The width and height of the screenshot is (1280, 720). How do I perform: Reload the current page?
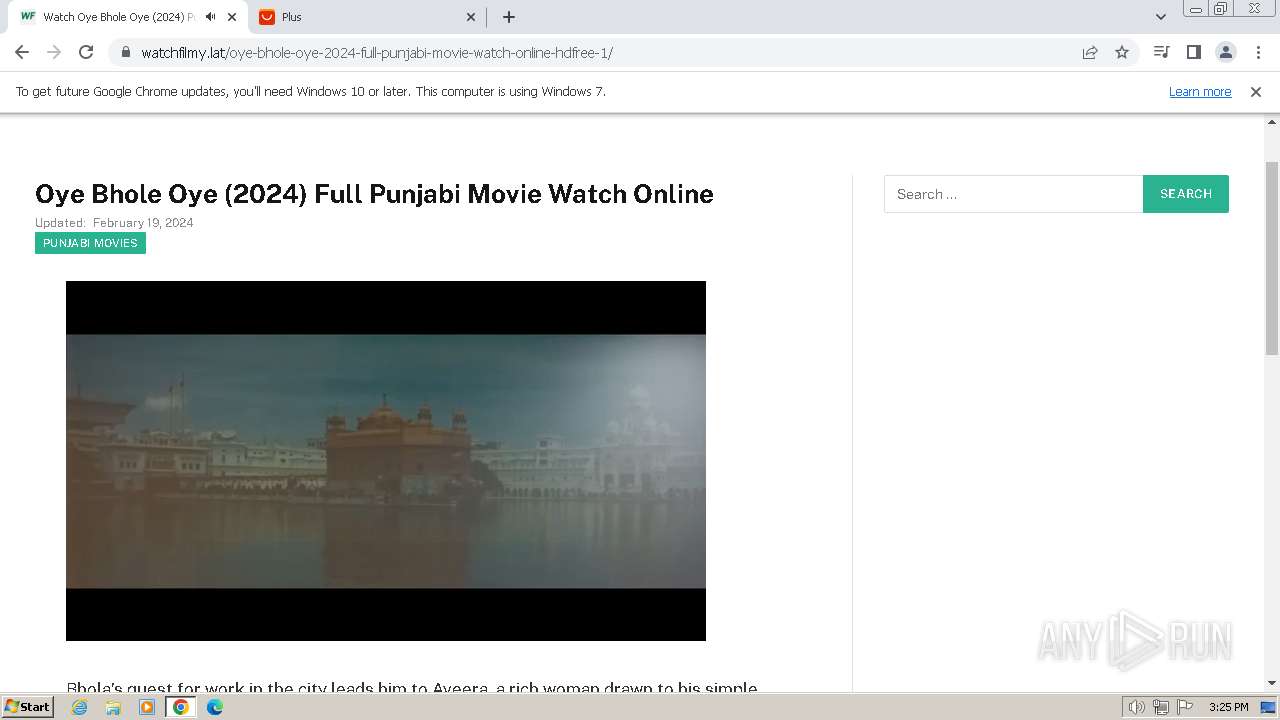point(86,52)
